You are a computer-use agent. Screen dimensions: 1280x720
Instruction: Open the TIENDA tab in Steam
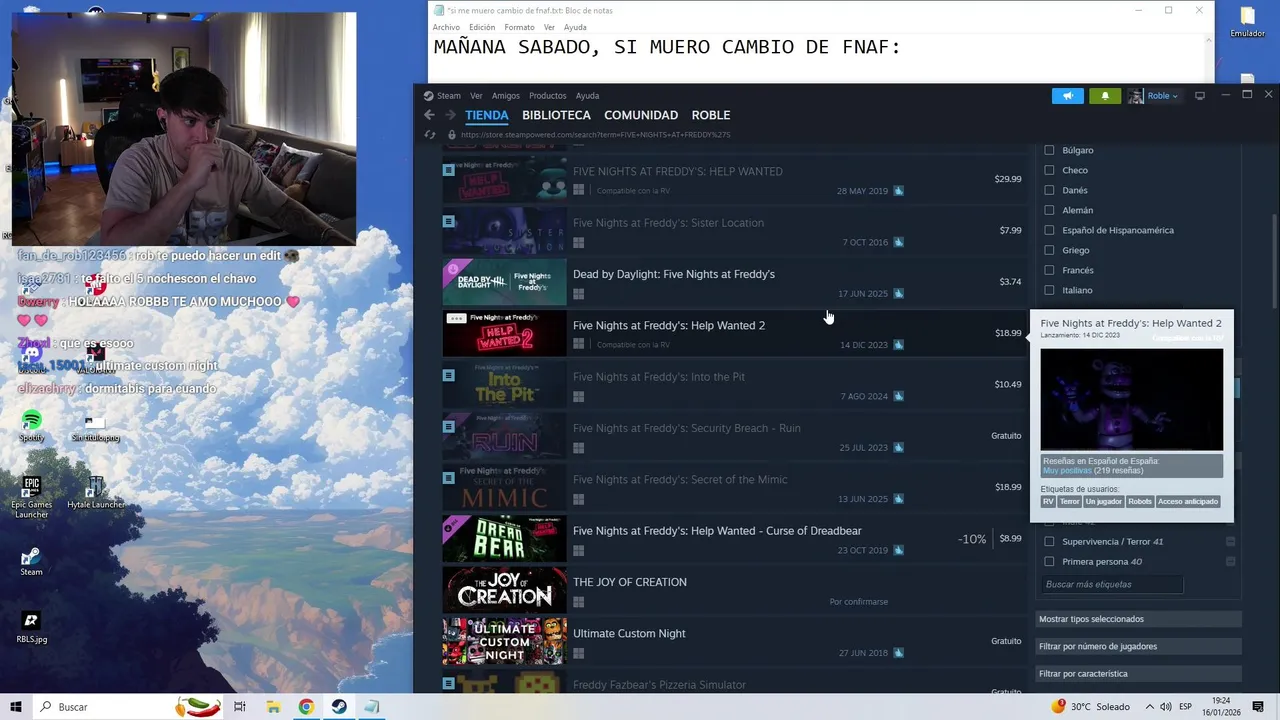pyautogui.click(x=487, y=115)
